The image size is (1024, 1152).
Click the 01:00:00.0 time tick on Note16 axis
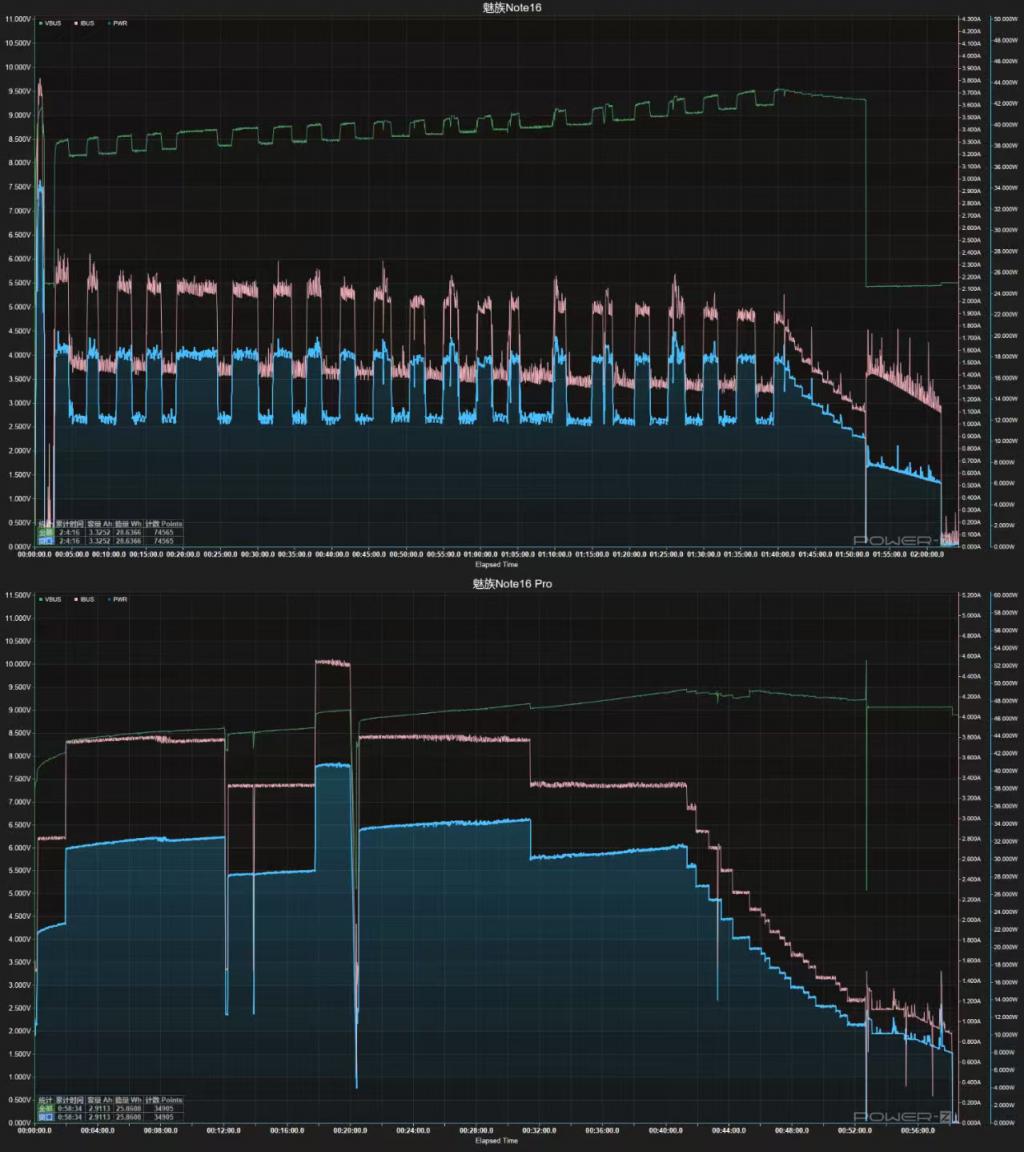tap(480, 555)
